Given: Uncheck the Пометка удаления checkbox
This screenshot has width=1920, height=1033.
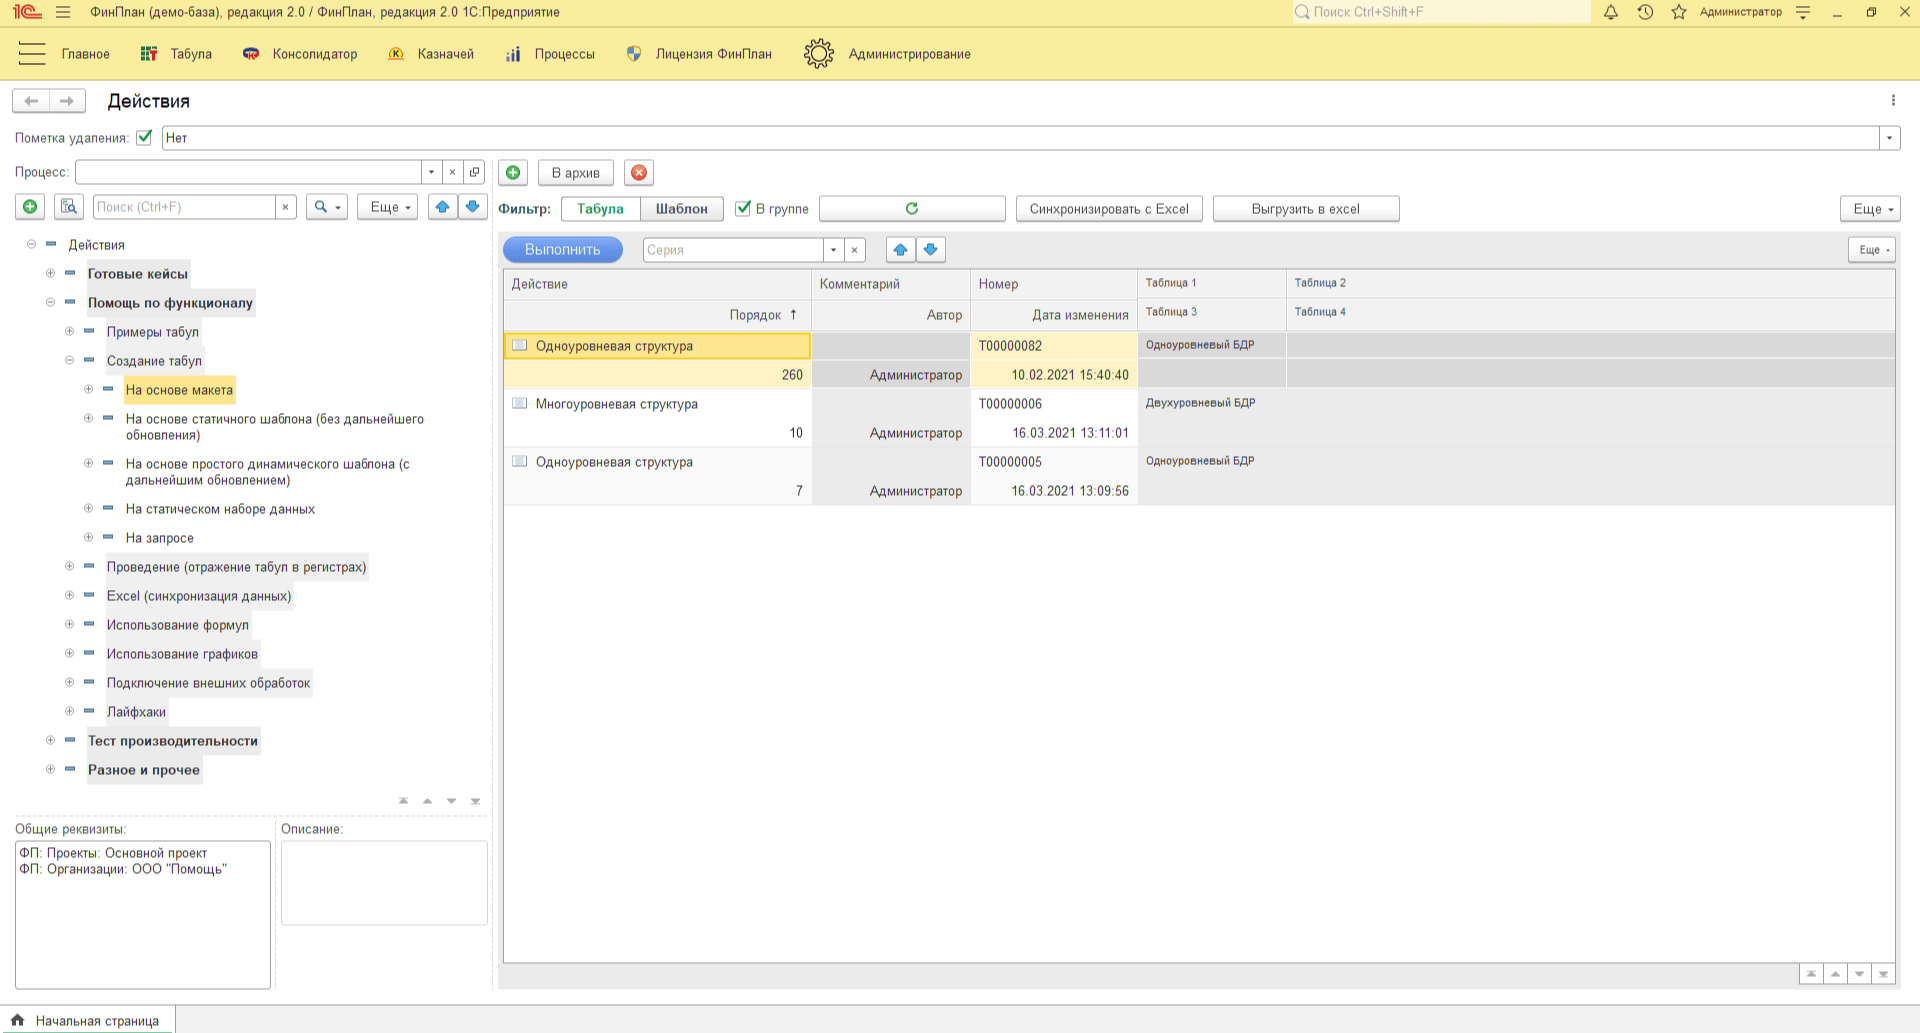Looking at the screenshot, I should pyautogui.click(x=144, y=137).
